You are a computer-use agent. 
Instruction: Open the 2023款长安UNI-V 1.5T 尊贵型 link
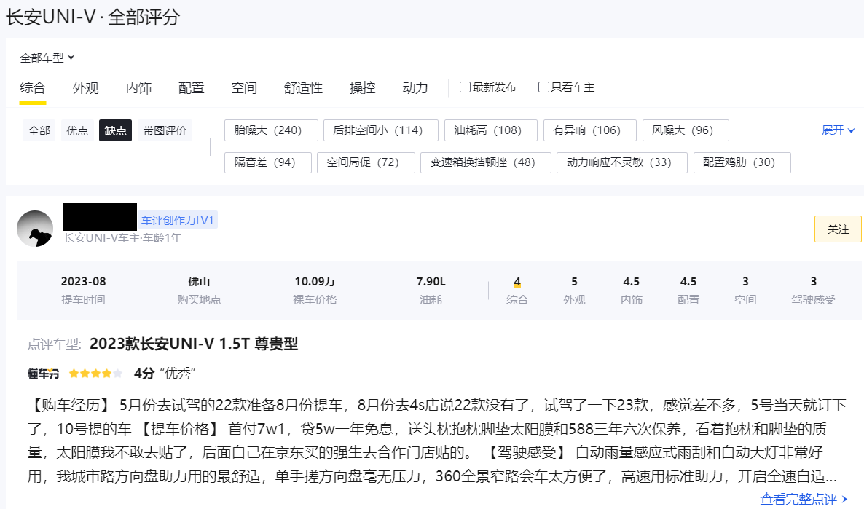194,344
